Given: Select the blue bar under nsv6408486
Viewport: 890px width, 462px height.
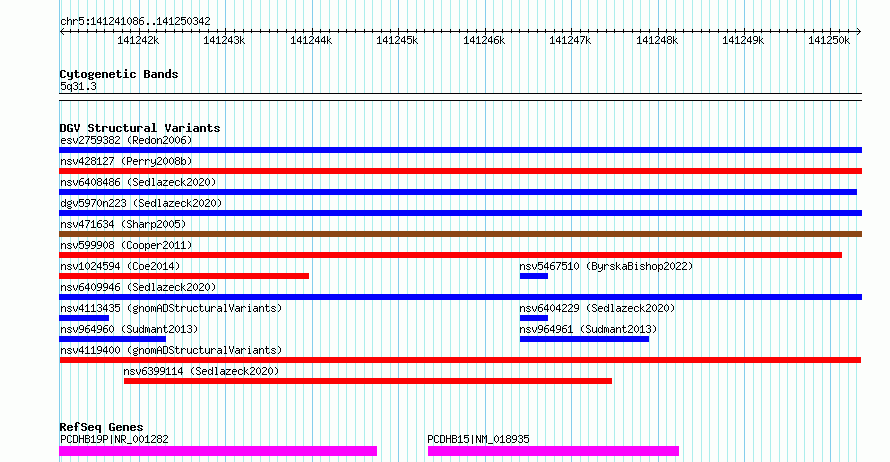Looking at the screenshot, I should (458, 192).
